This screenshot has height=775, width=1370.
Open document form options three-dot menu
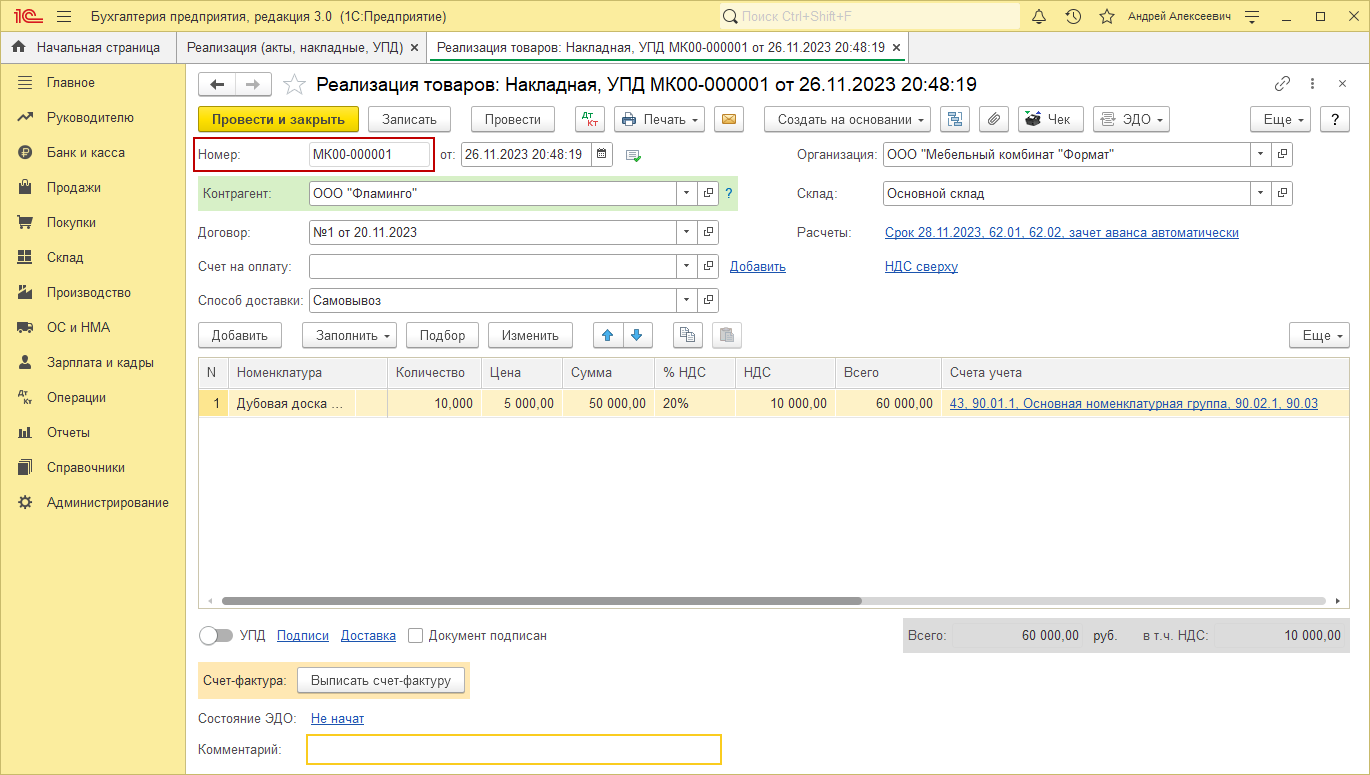pos(1312,85)
